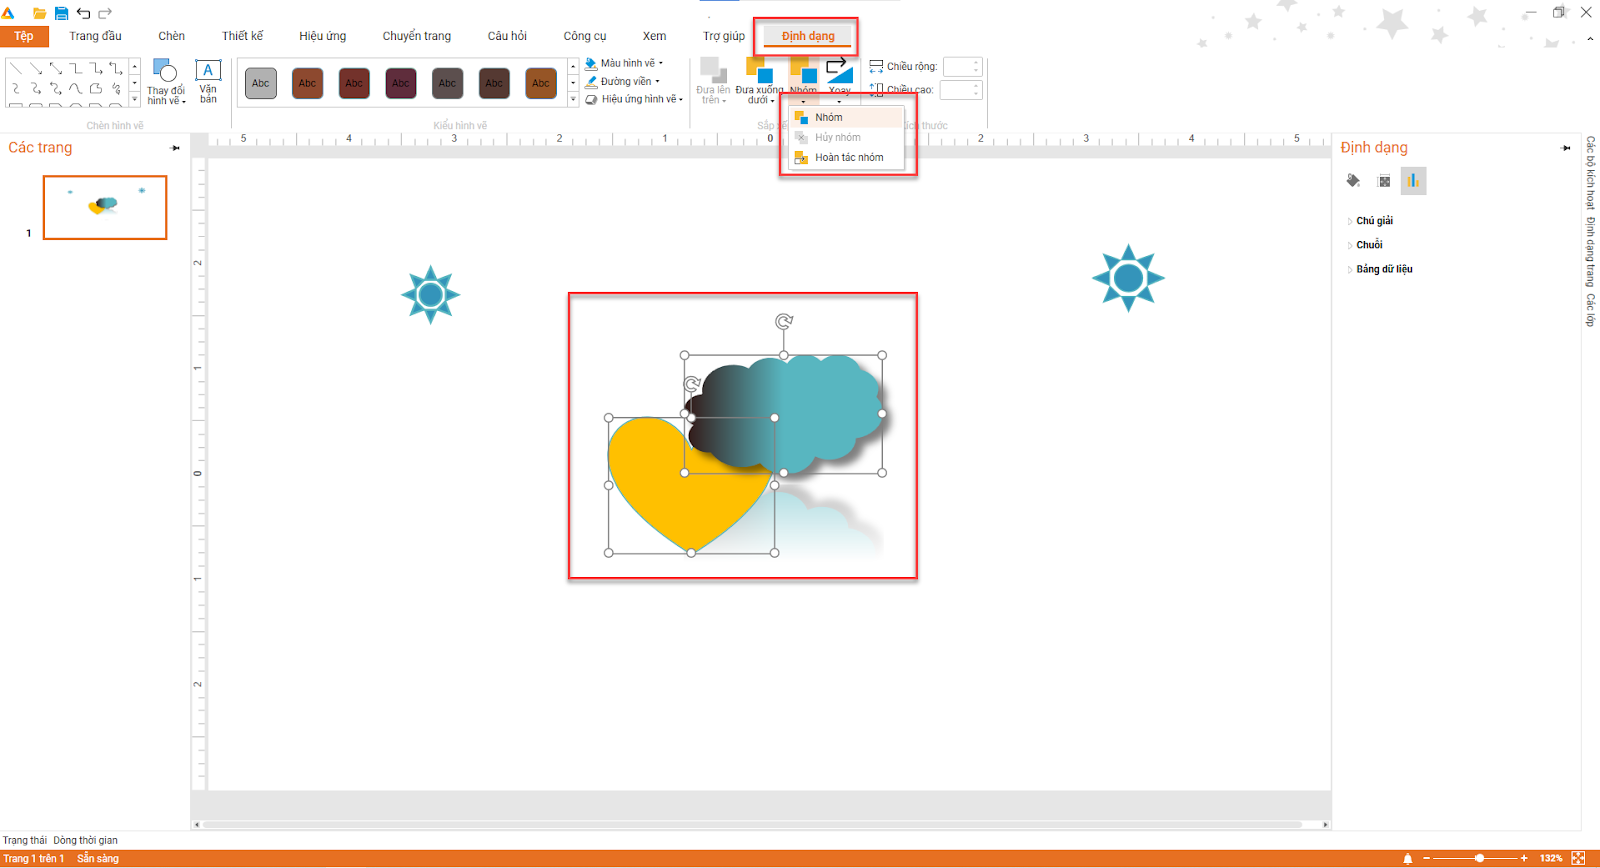Open the Hiệu ứng tab
The image size is (1600, 868).
click(x=322, y=36)
